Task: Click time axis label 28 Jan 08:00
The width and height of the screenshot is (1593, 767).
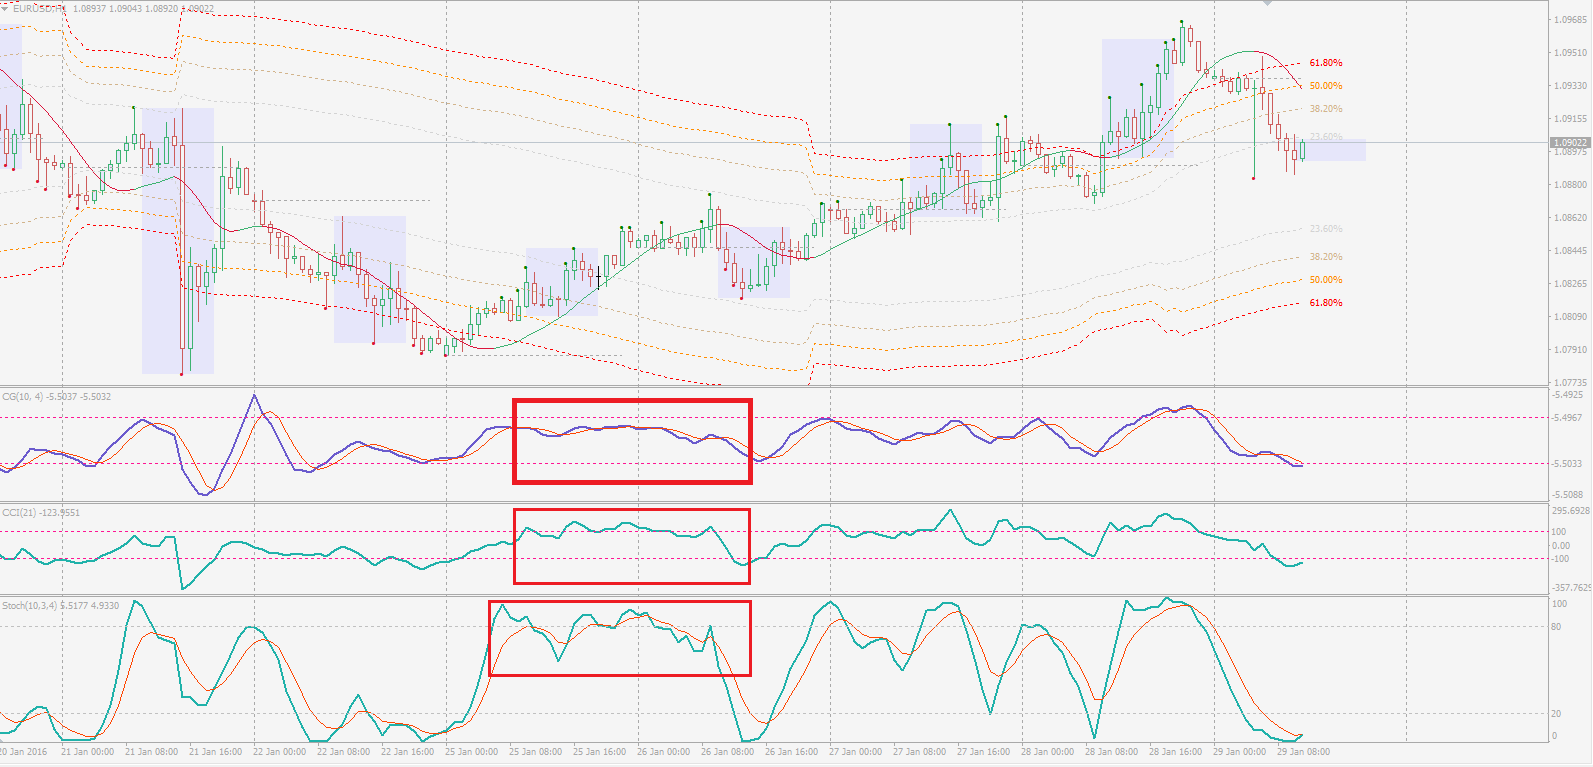Action: point(1111,752)
